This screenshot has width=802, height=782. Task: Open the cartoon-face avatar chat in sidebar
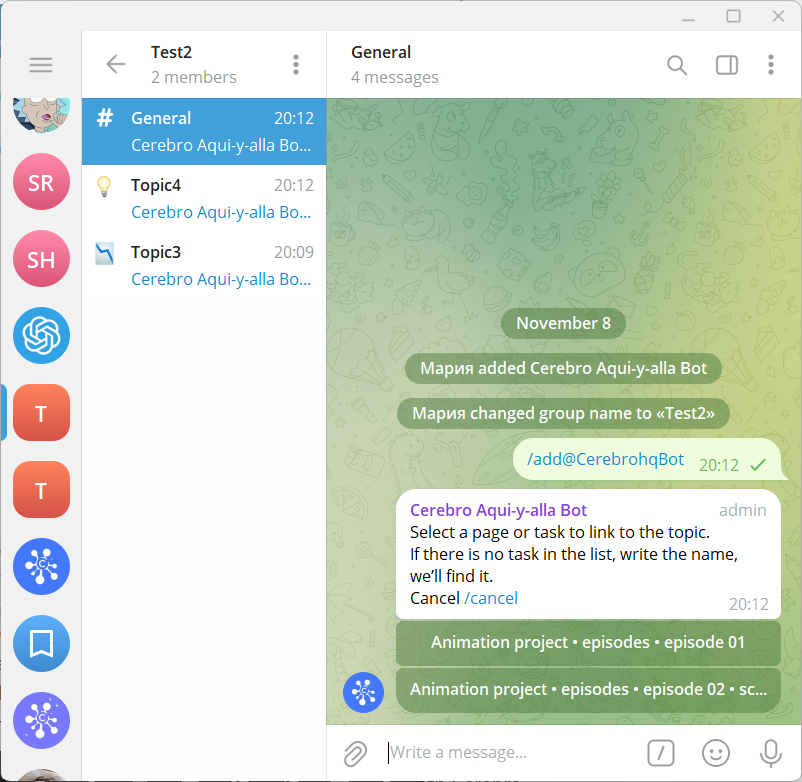tap(41, 115)
